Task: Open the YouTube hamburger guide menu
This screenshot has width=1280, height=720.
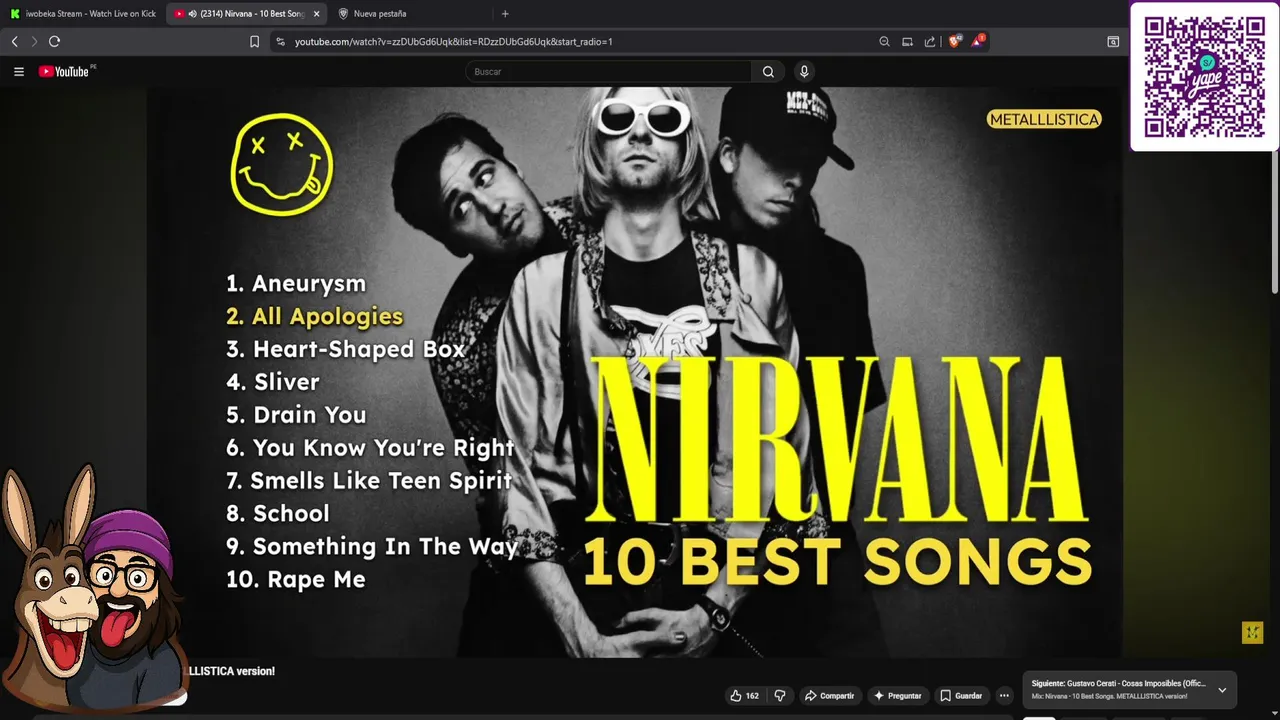Action: [19, 71]
